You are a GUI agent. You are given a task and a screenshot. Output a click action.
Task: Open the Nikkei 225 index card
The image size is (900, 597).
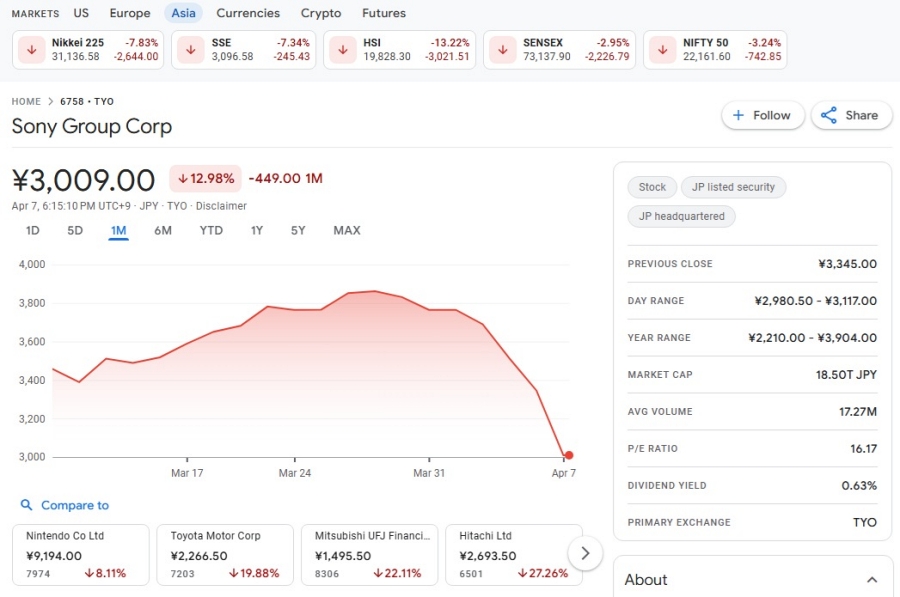(x=88, y=50)
